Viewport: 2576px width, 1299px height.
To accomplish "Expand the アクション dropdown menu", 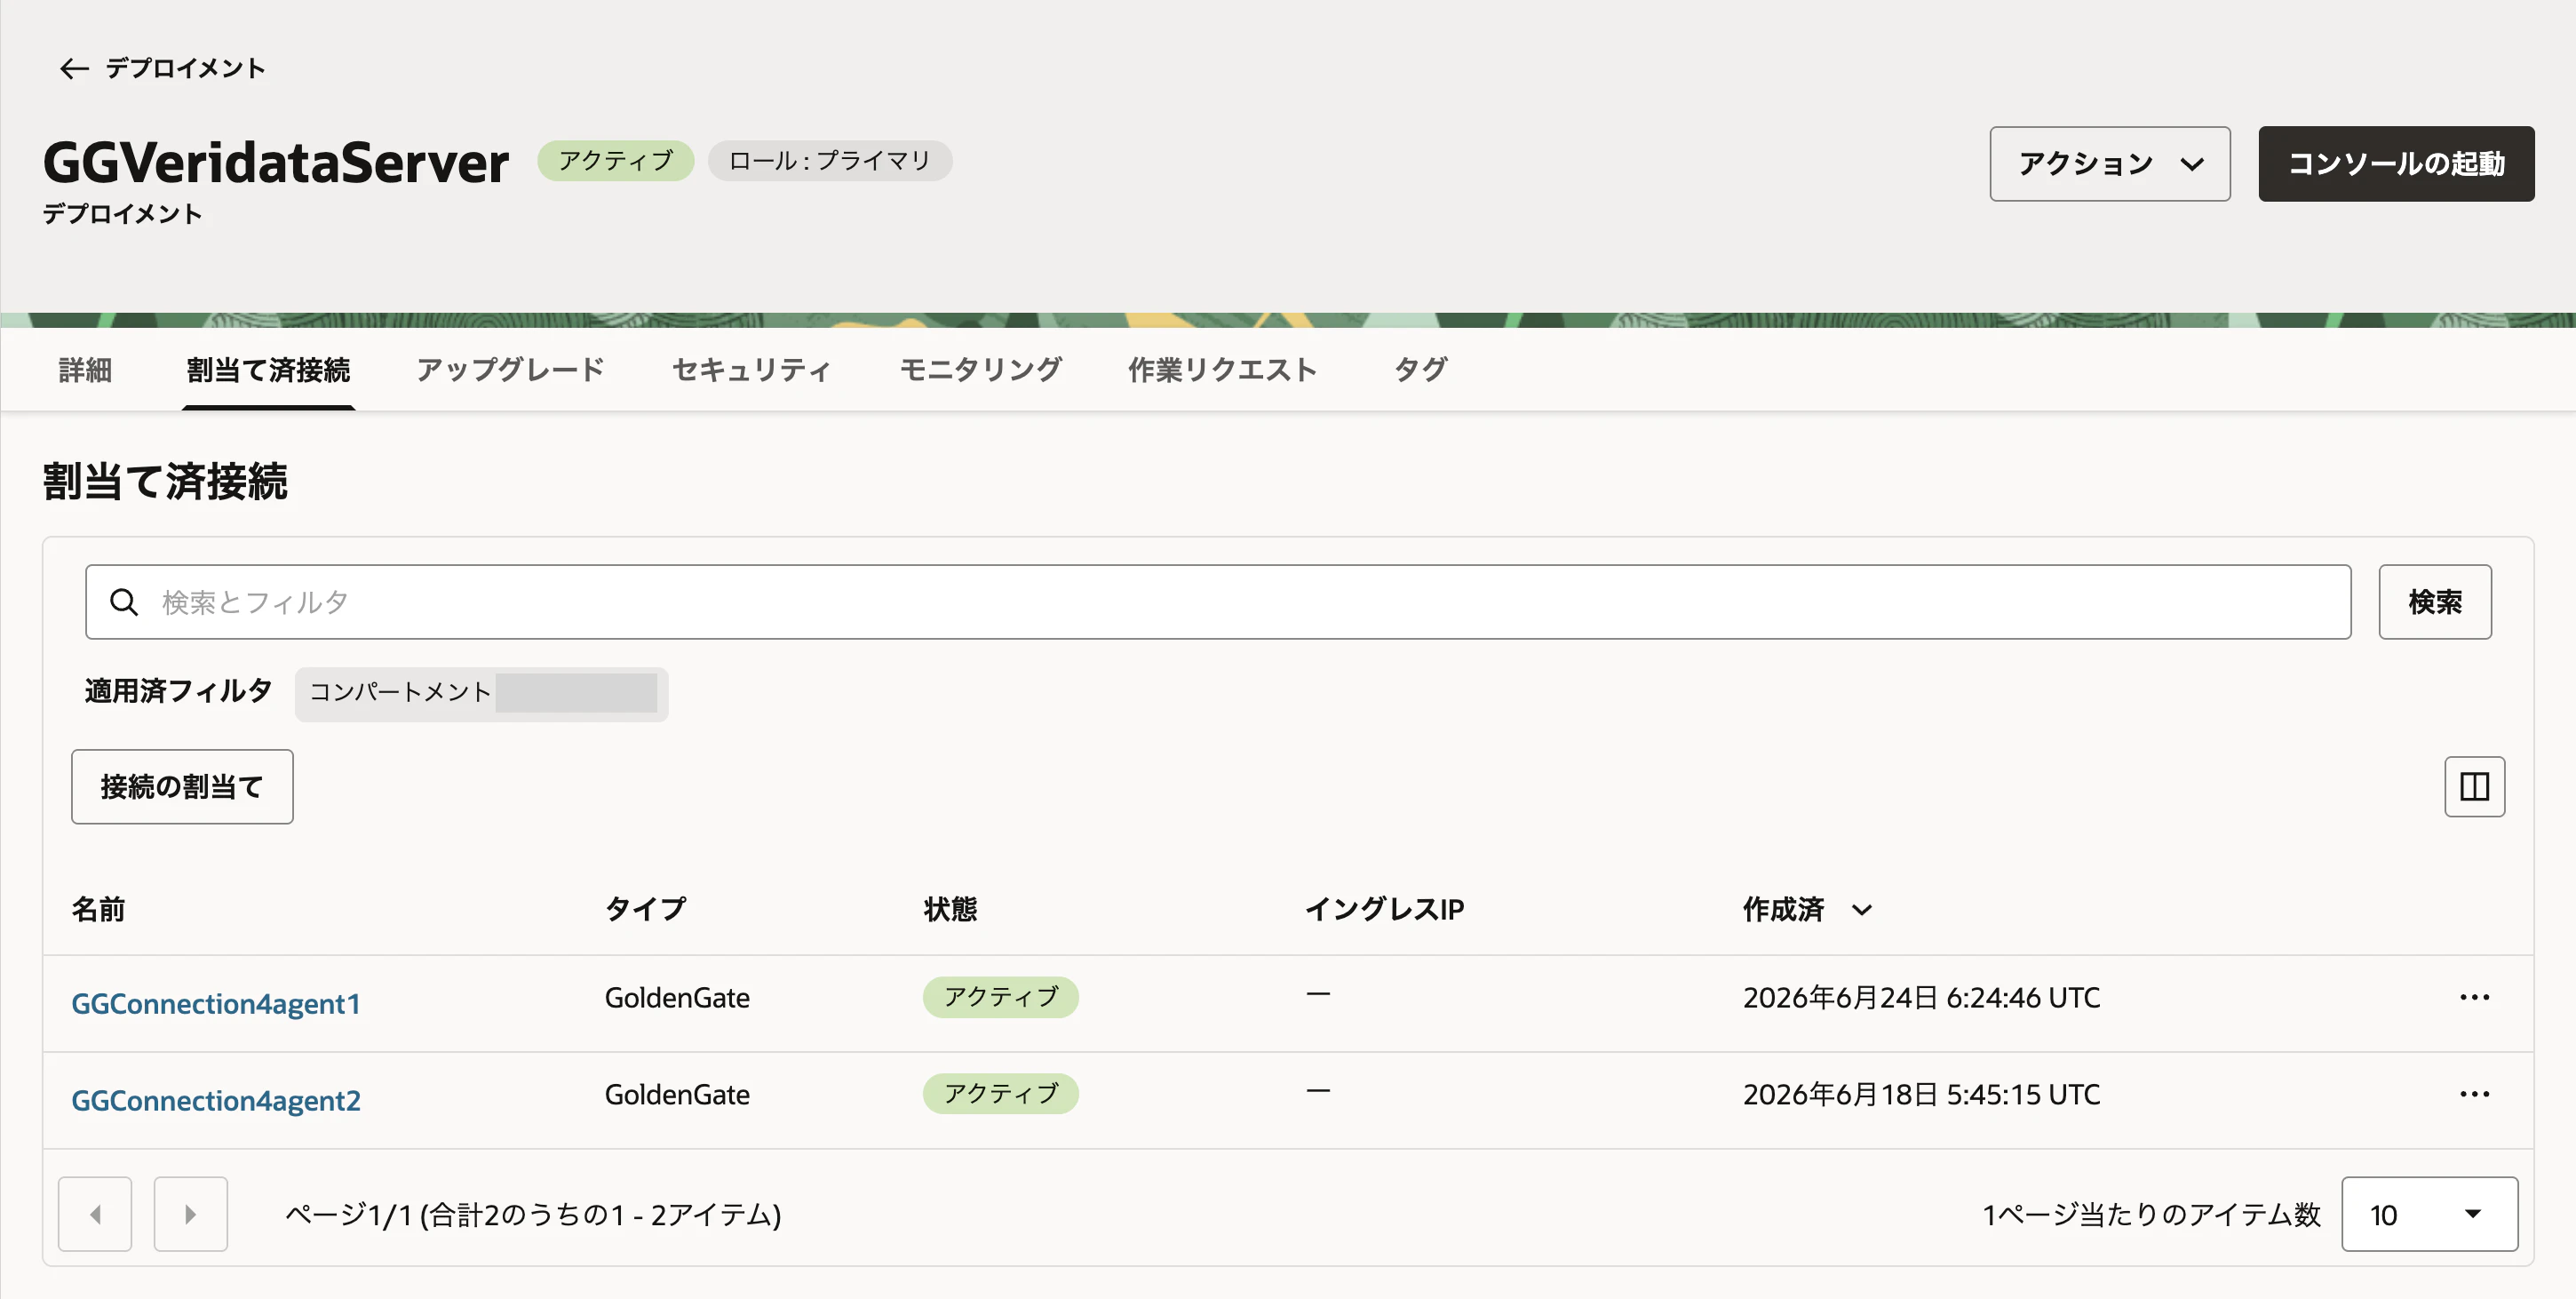I will point(2110,164).
